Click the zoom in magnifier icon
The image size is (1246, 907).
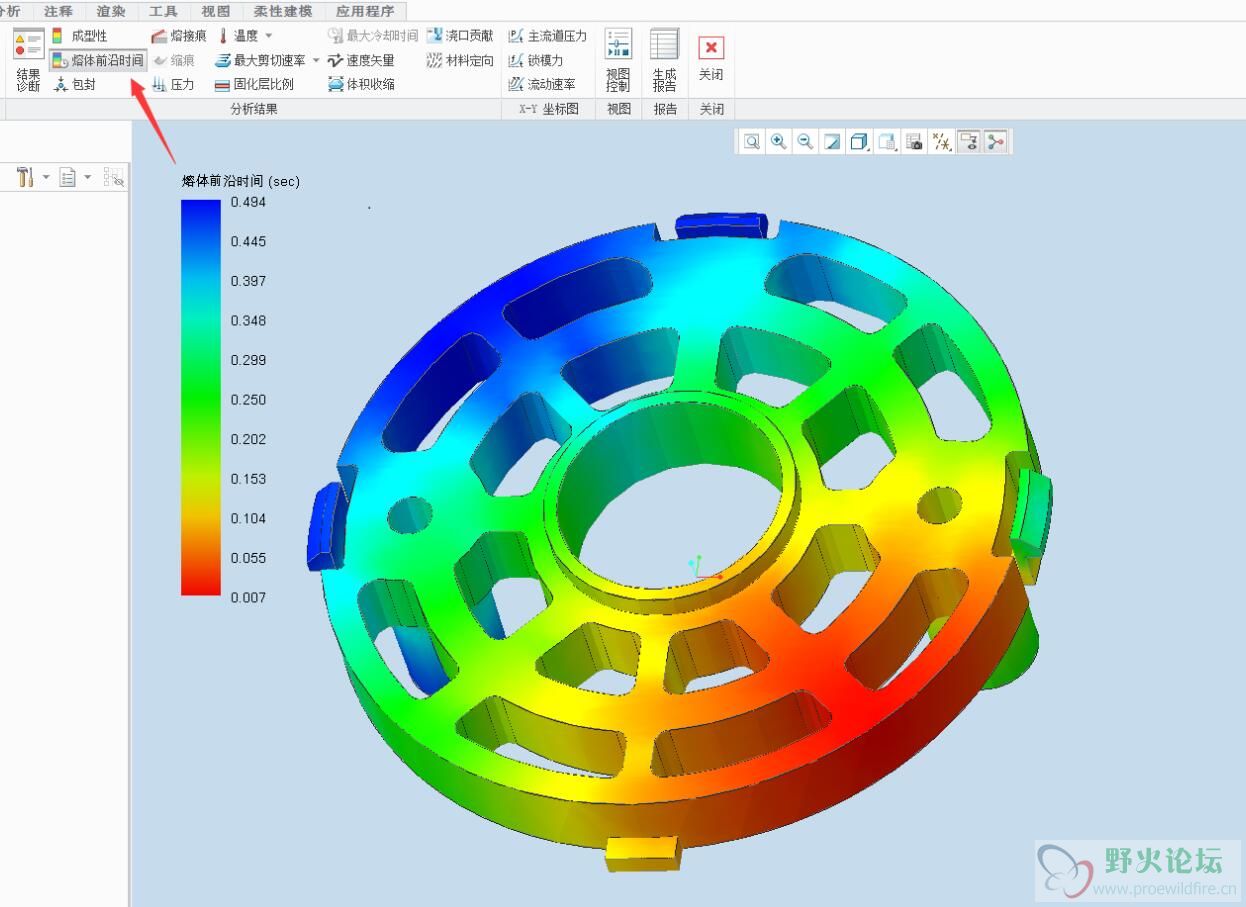click(778, 142)
